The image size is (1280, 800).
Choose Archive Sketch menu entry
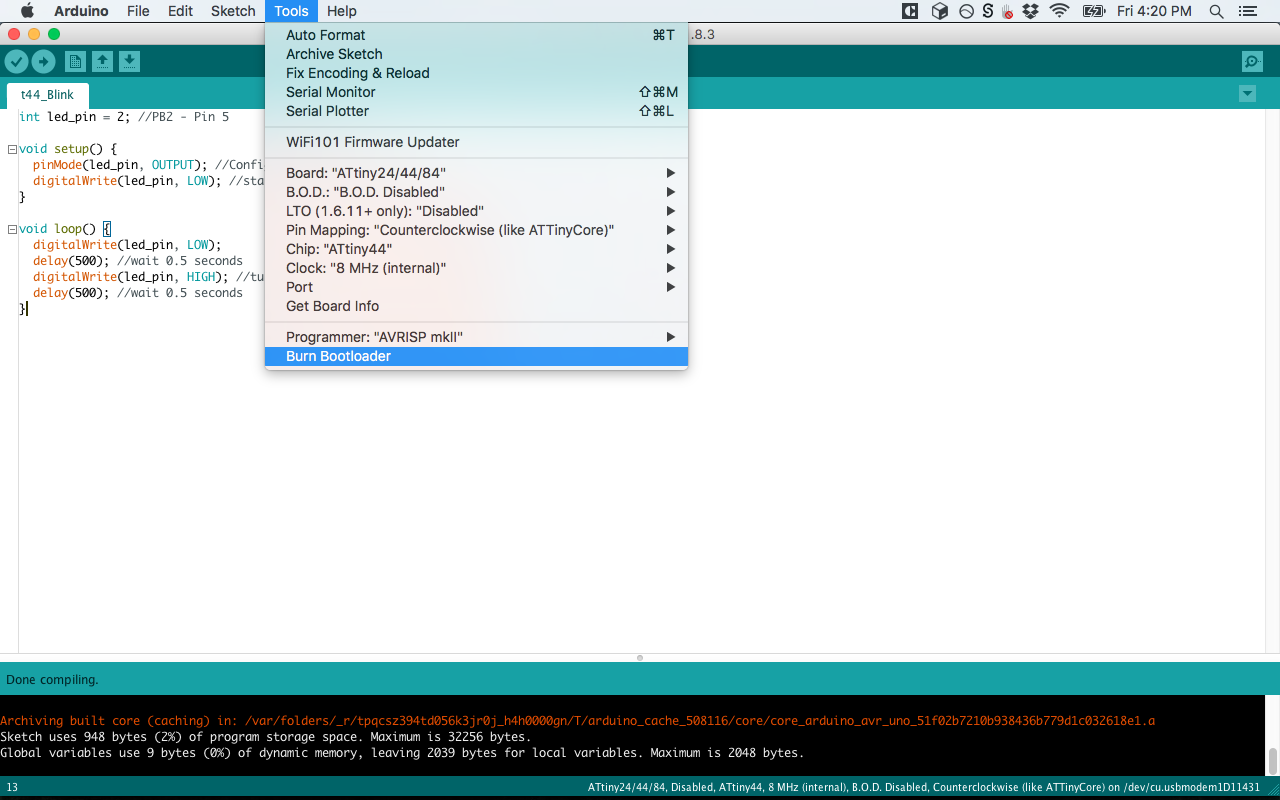(x=476, y=54)
